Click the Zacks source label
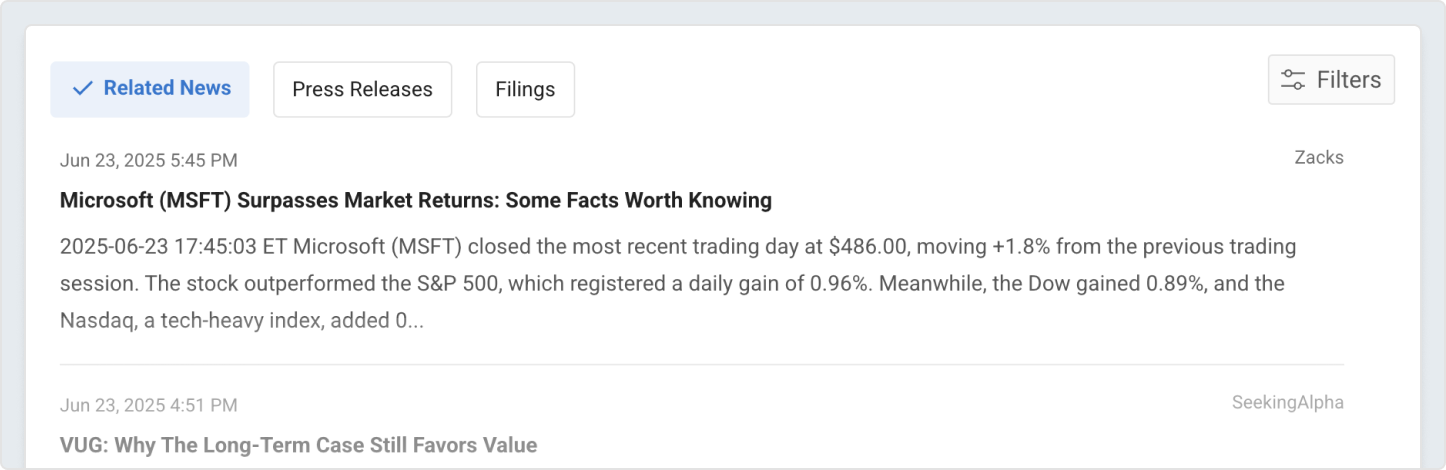 1318,157
